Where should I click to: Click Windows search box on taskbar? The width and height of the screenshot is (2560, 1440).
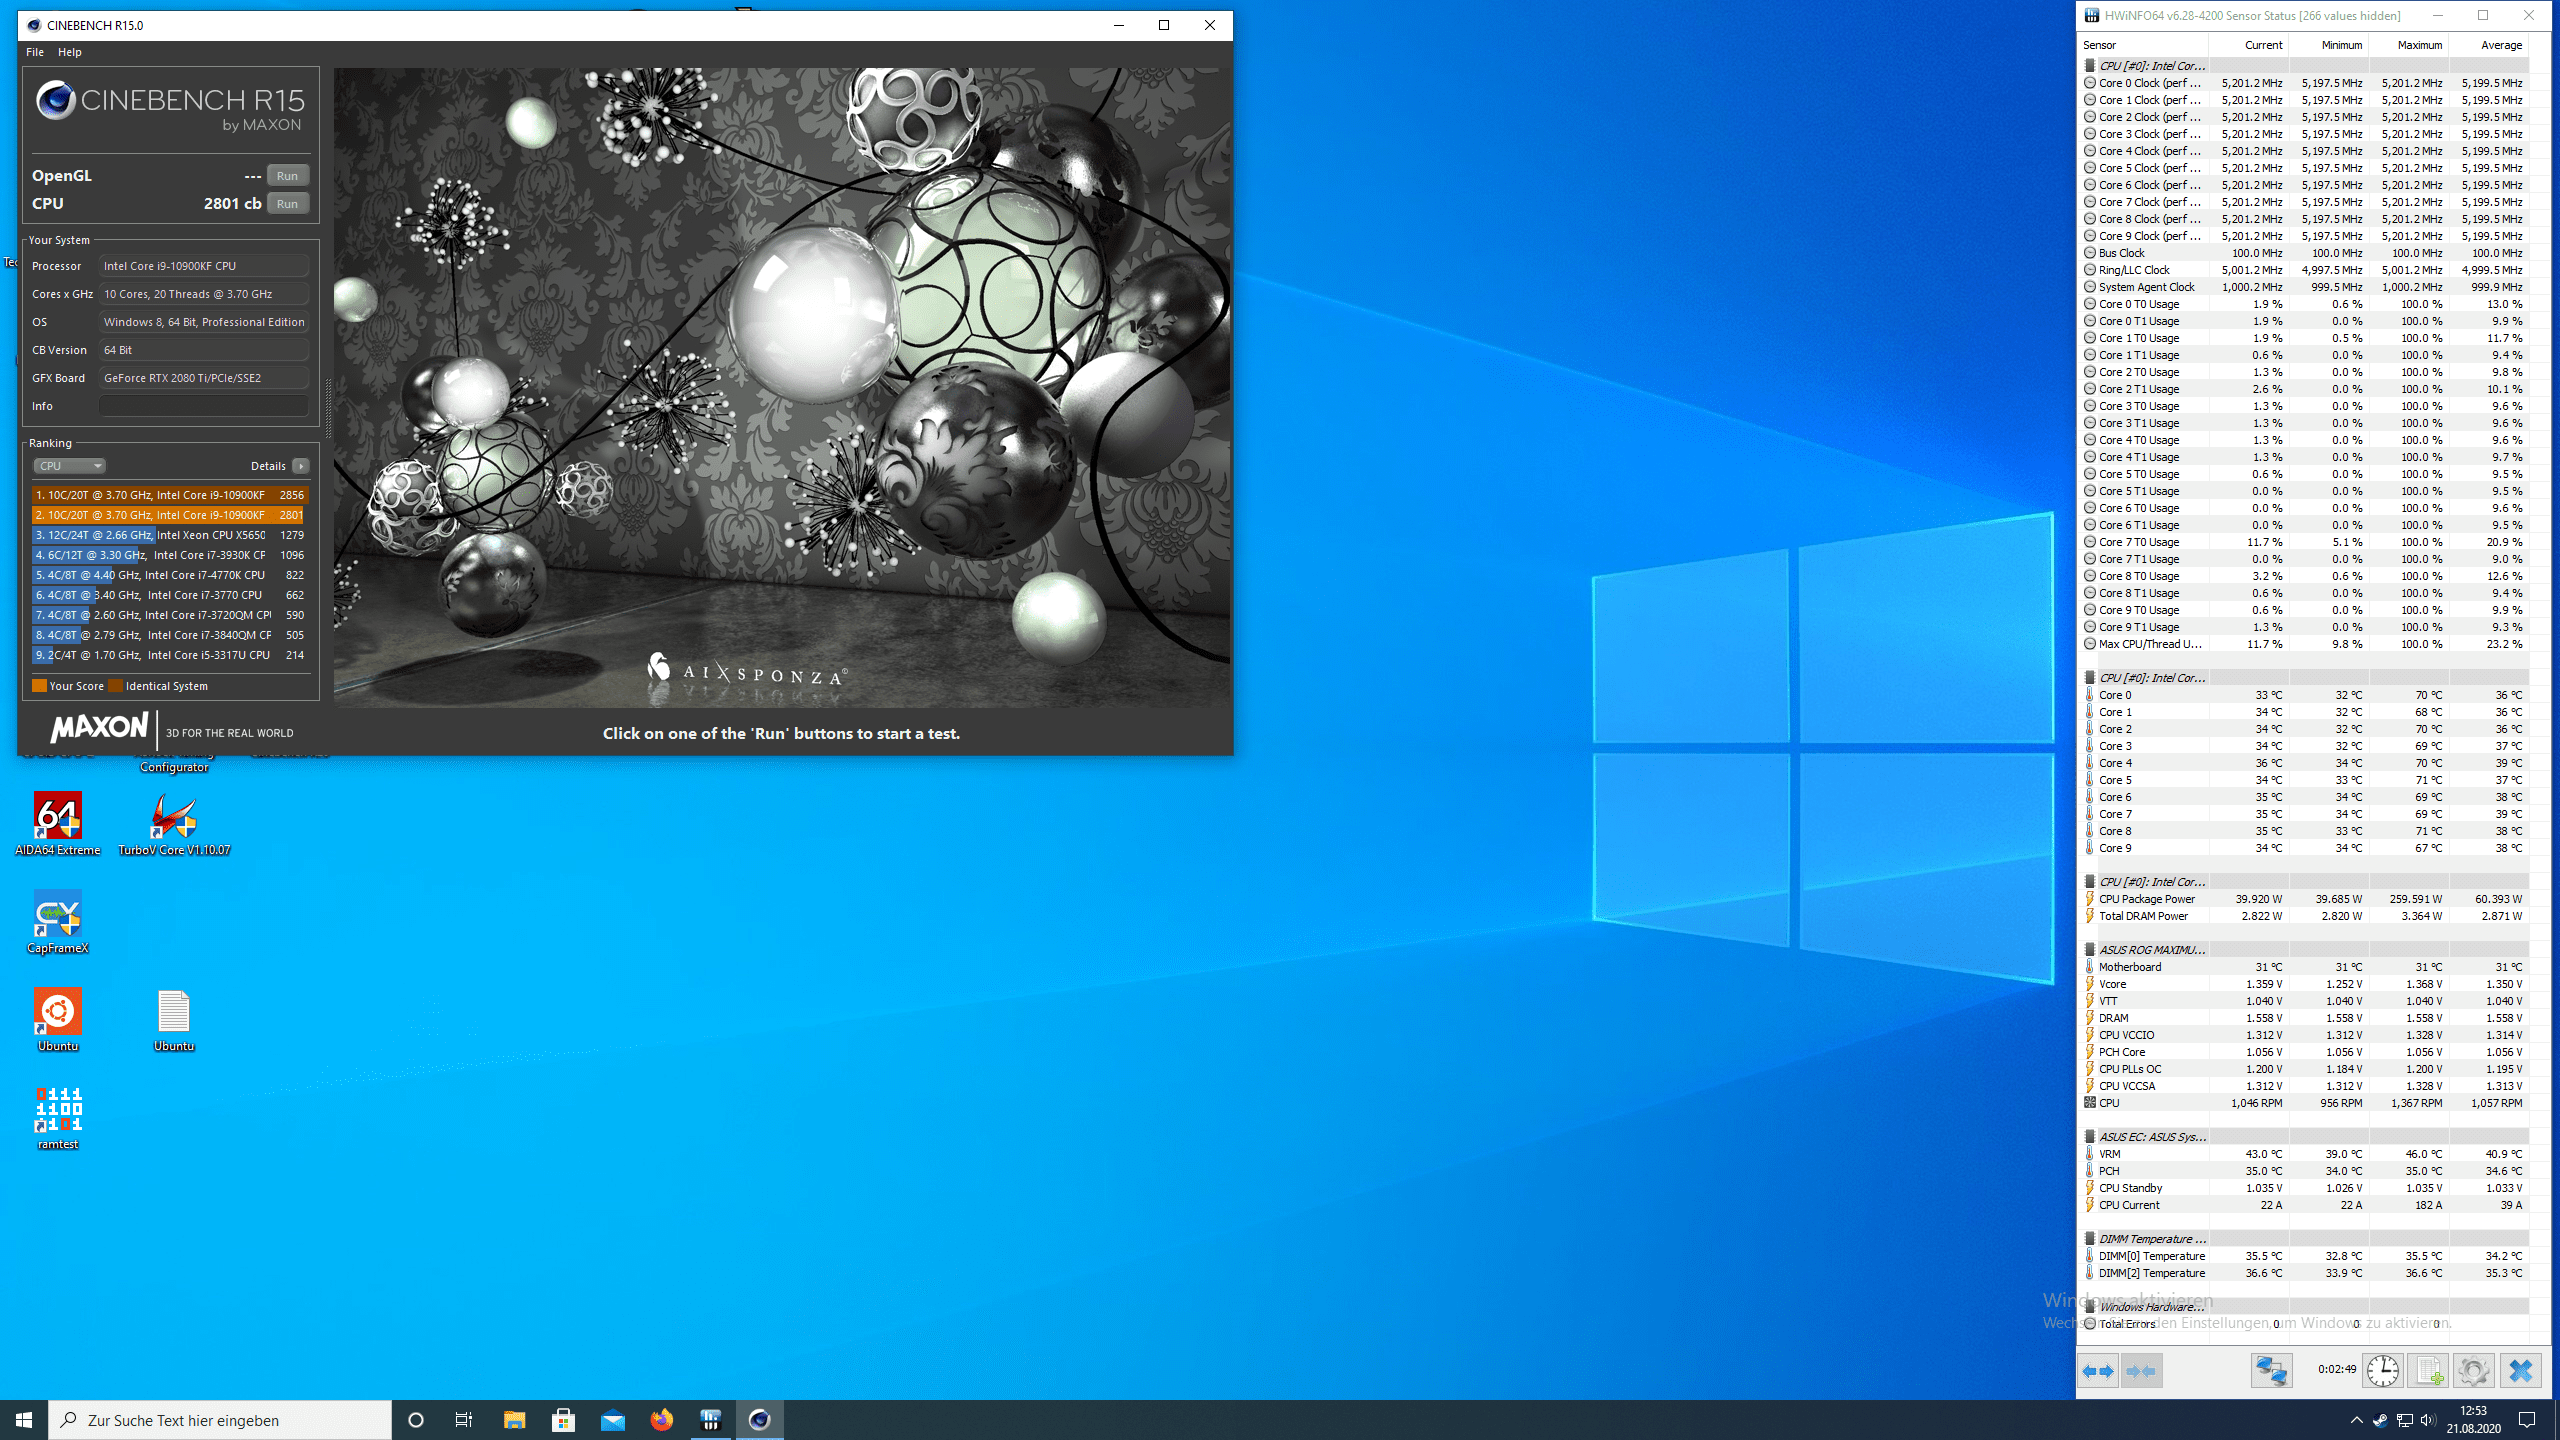(220, 1420)
